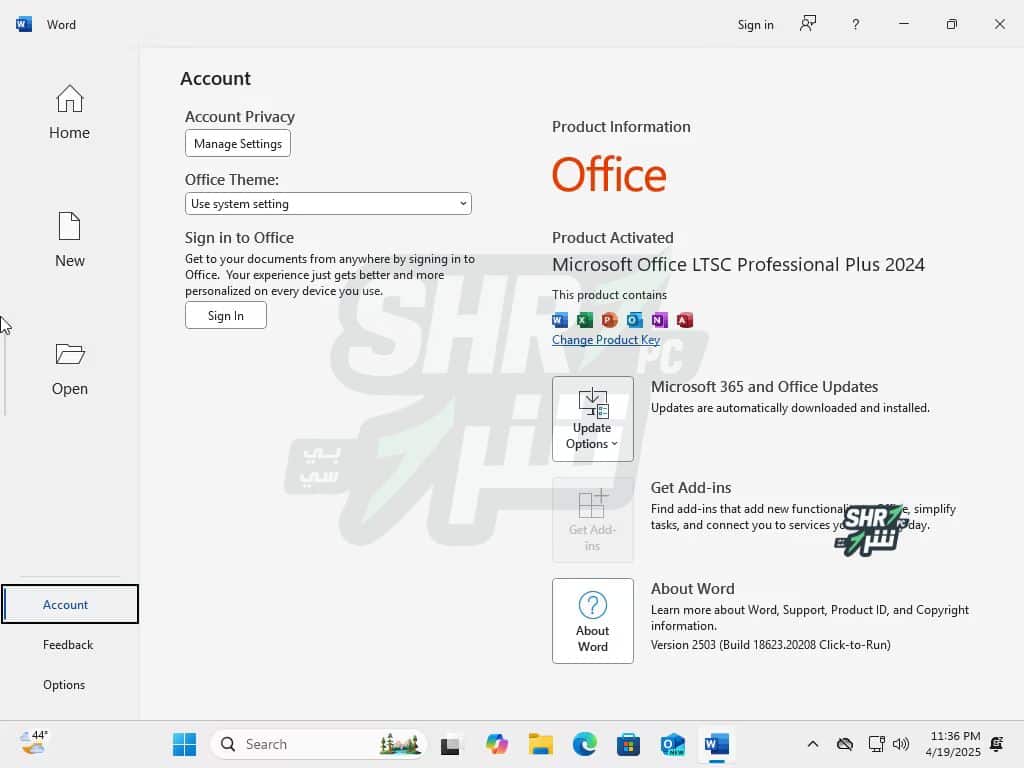
Task: Click the Change Product Key link
Action: tap(606, 340)
